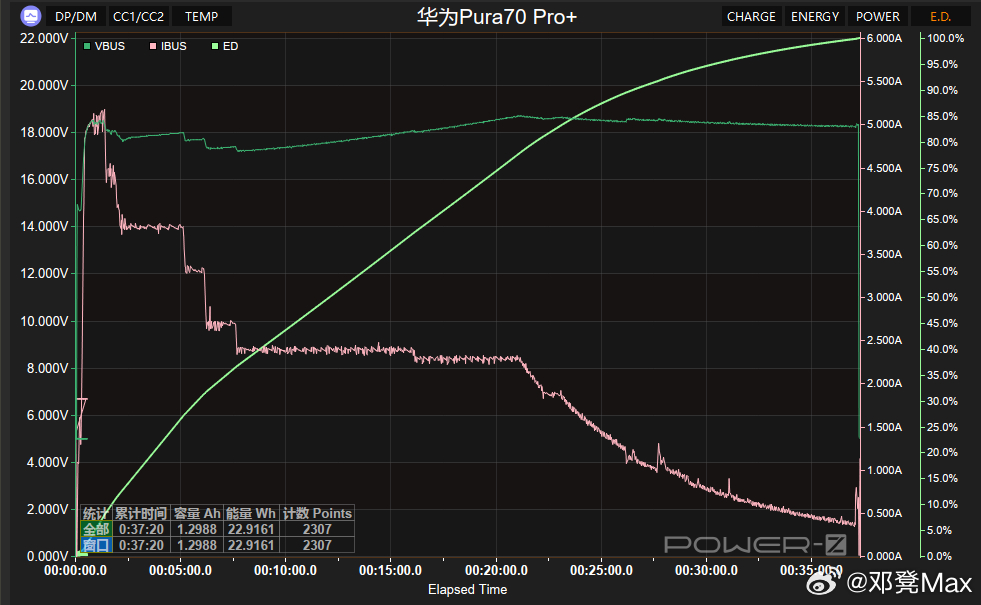
Task: Click the 50.0% axis label
Action: pos(942,297)
